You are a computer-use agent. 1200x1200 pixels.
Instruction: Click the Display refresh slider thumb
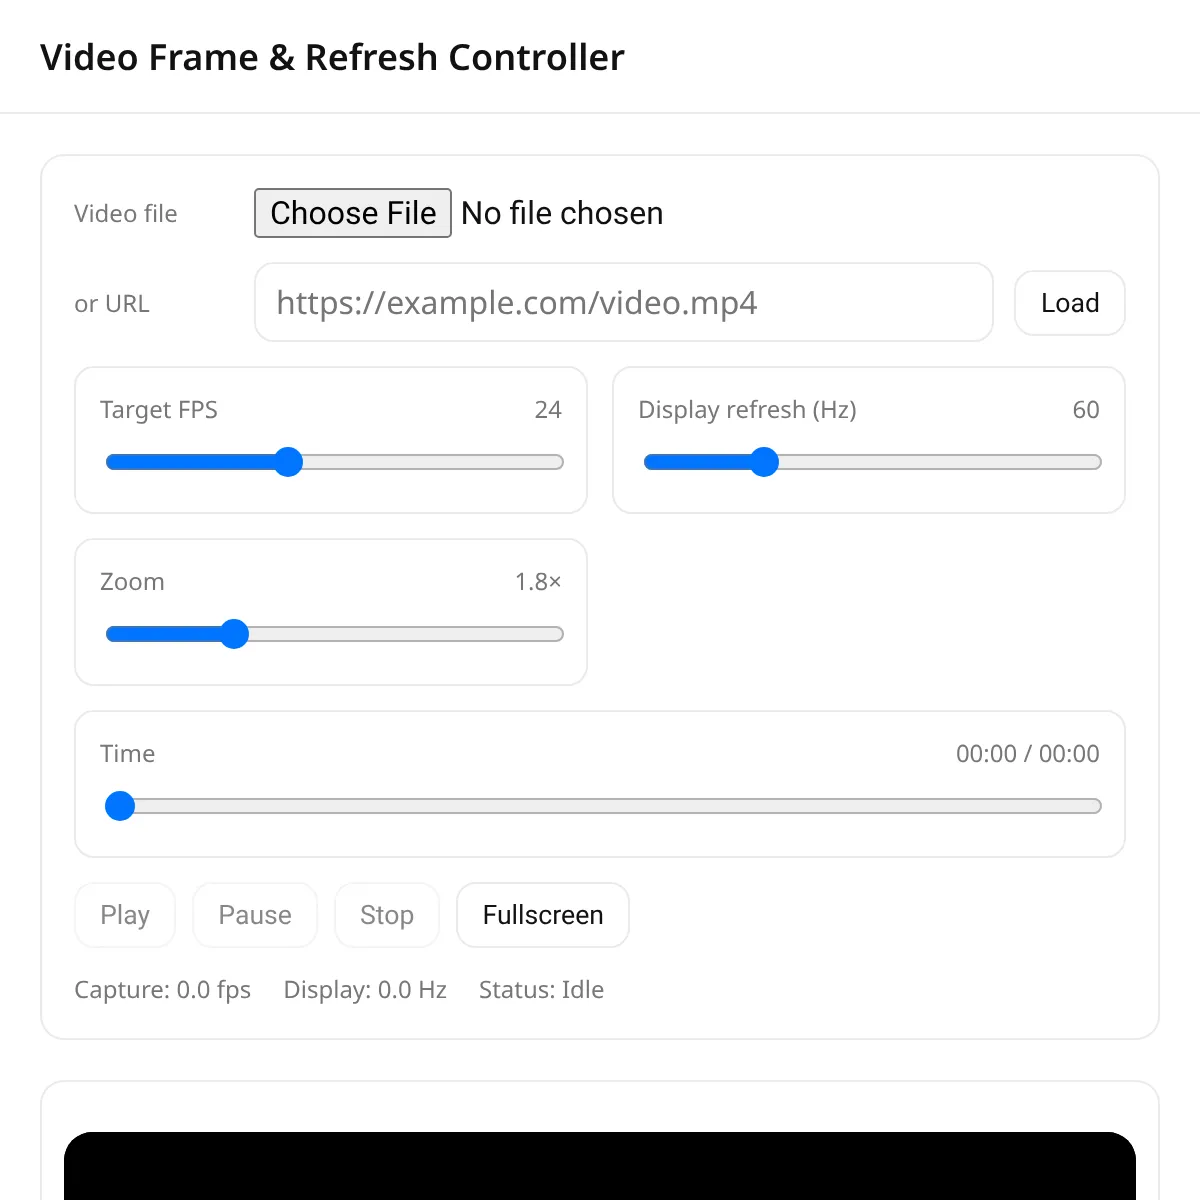(764, 462)
